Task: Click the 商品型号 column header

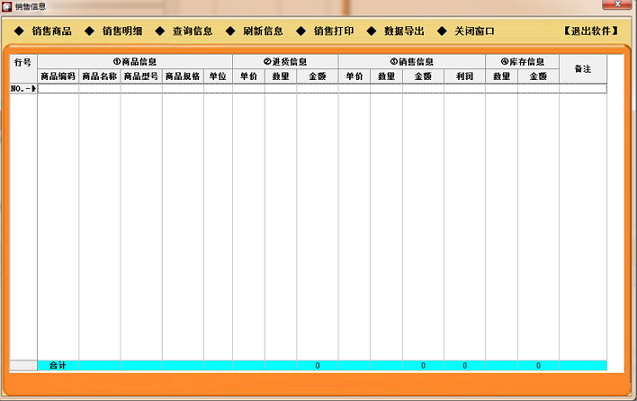Action: 141,76
